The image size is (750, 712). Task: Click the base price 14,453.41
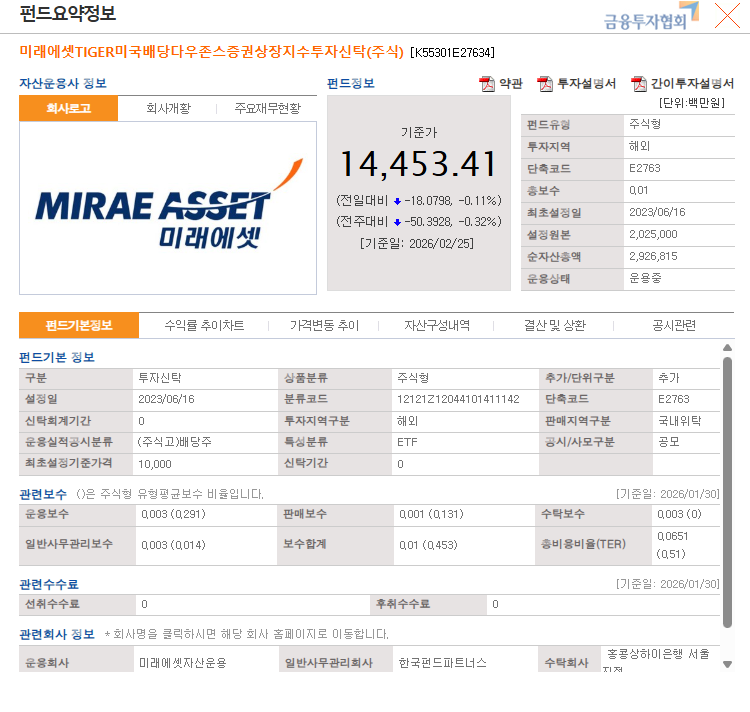(x=418, y=164)
